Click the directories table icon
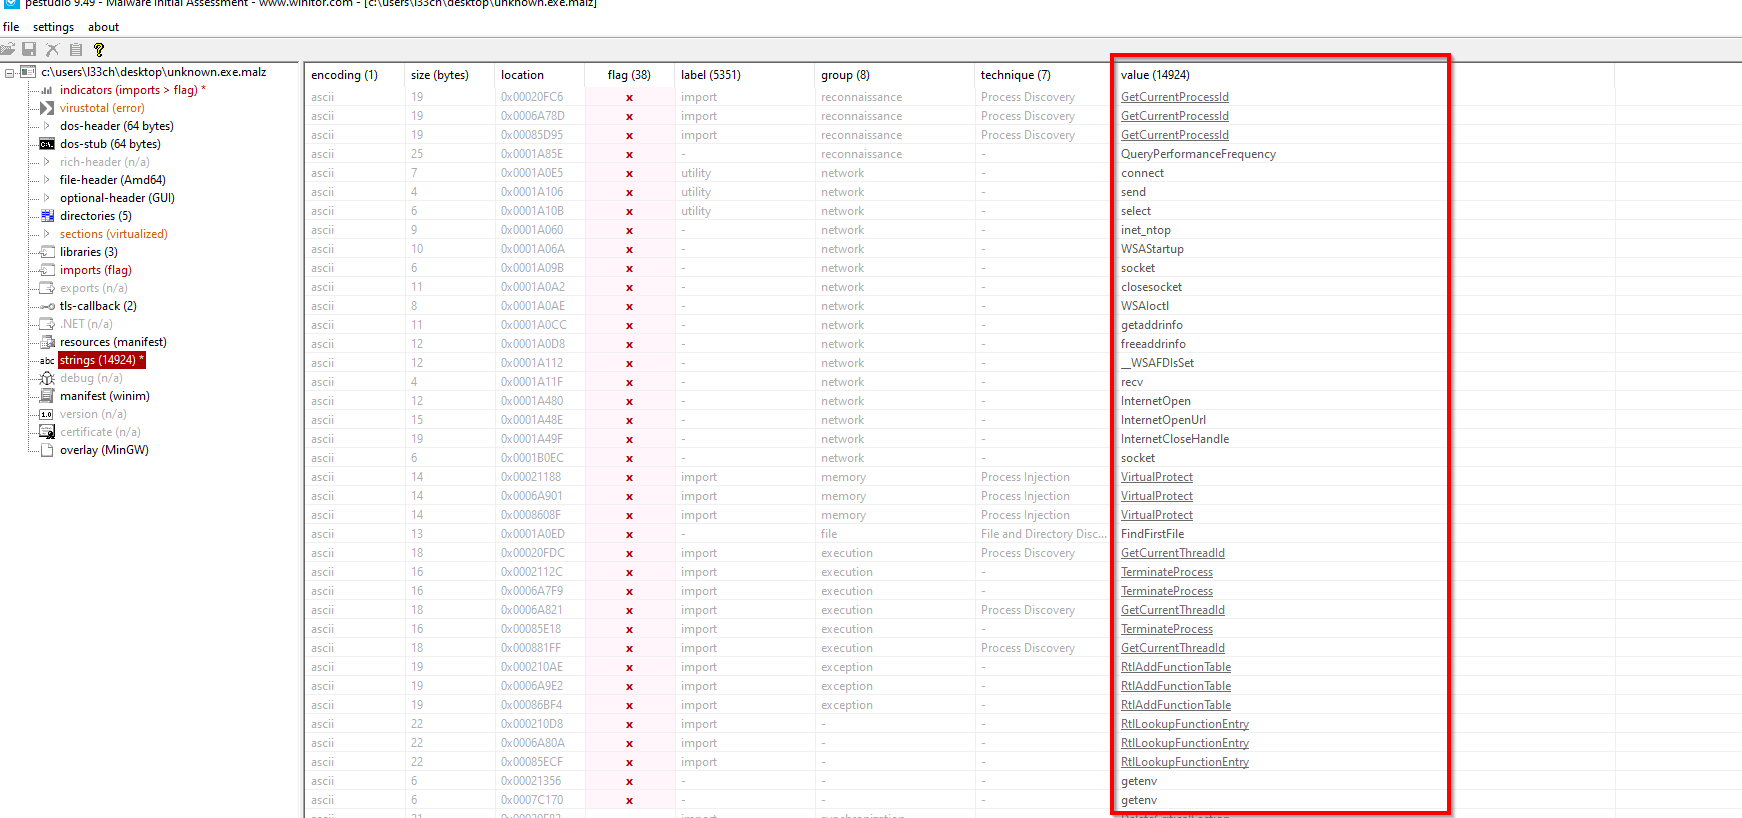This screenshot has width=1742, height=818. coord(47,216)
